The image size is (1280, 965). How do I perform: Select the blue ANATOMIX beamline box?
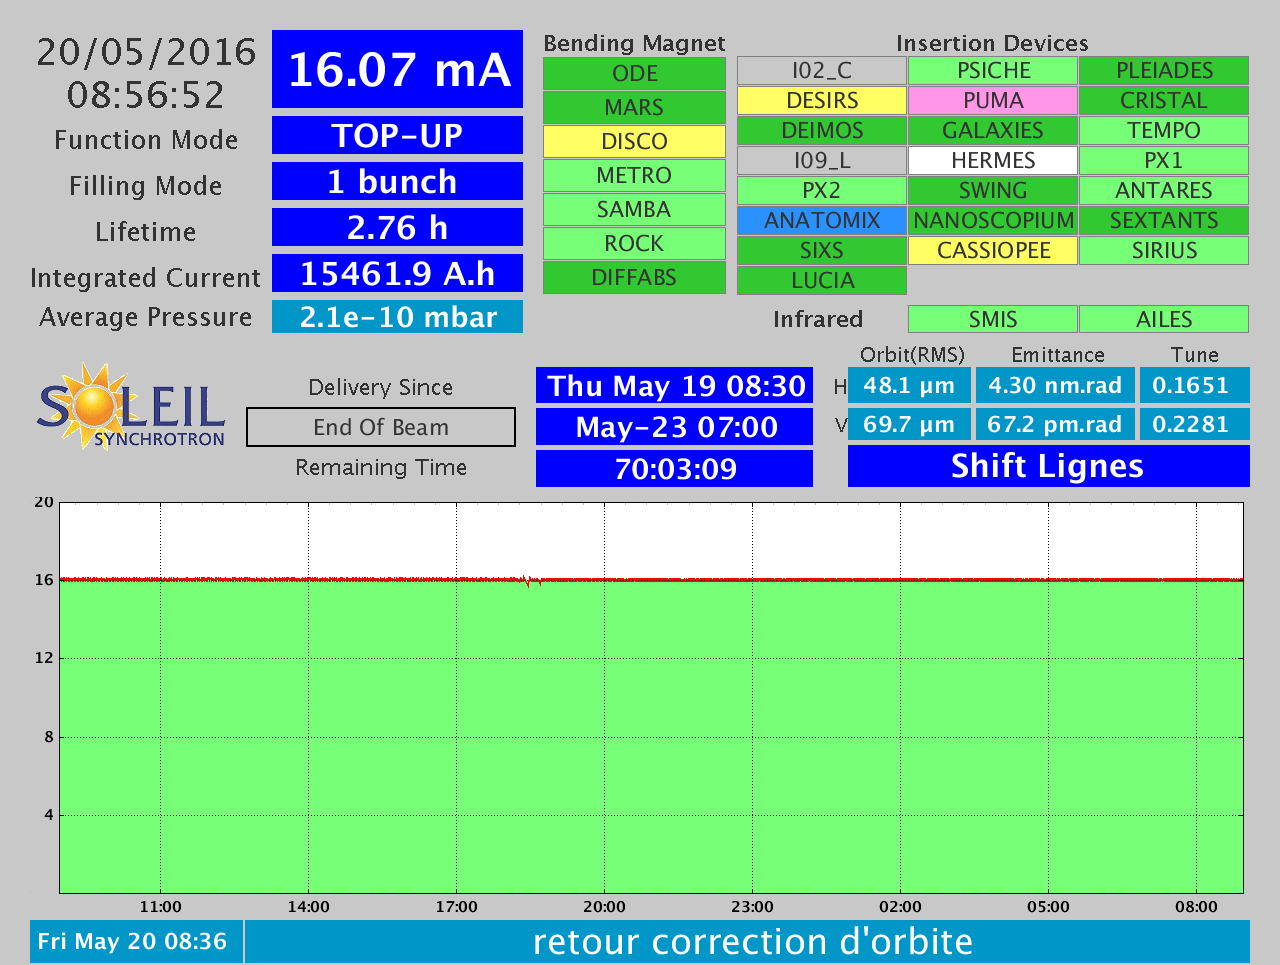coord(822,221)
